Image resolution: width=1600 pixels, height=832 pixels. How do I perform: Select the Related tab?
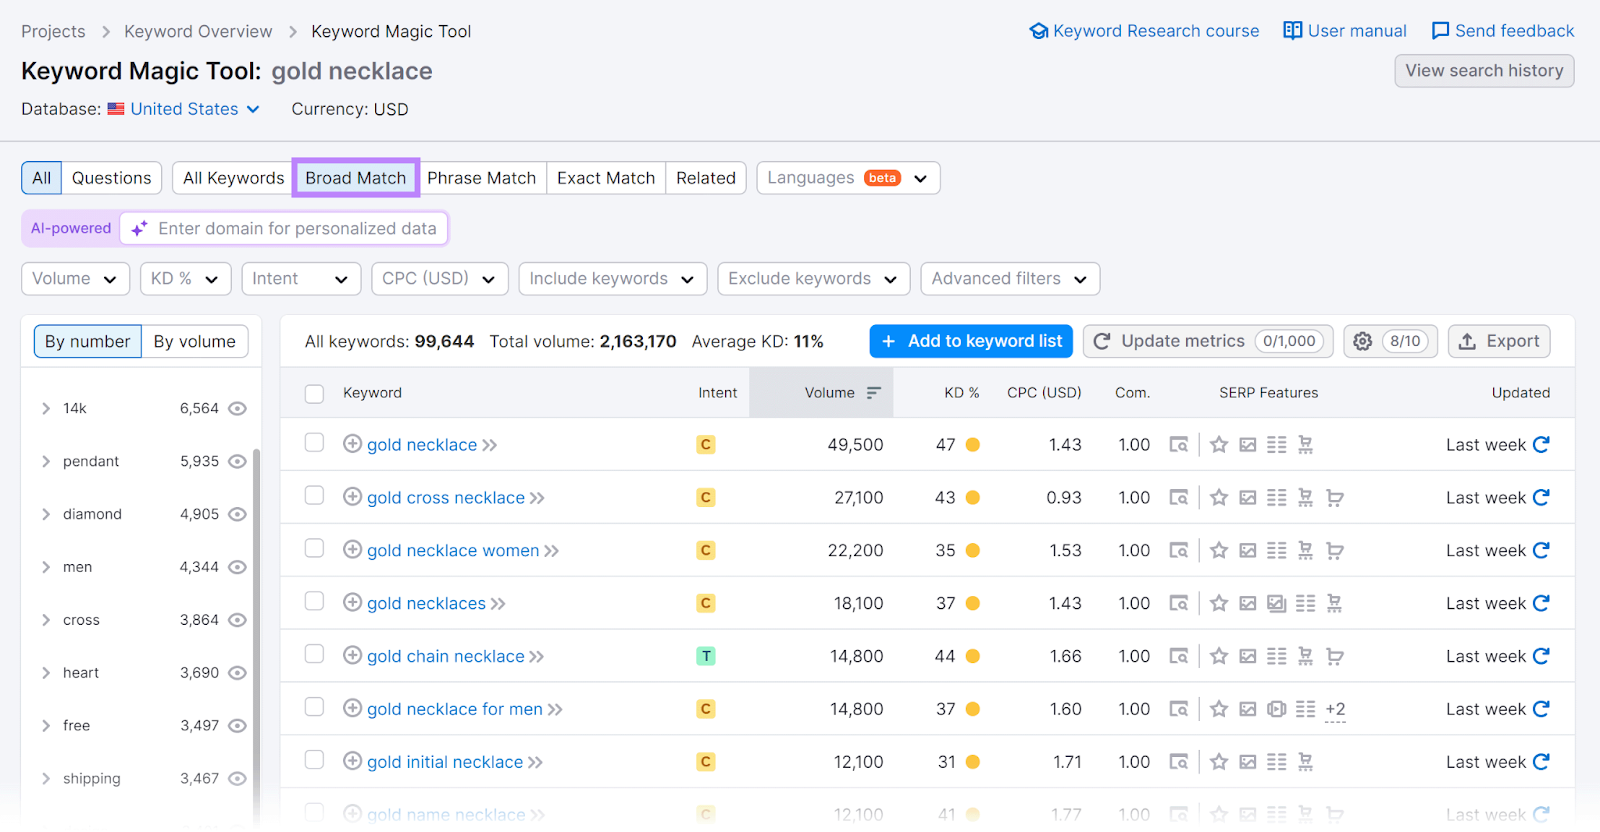coord(706,178)
